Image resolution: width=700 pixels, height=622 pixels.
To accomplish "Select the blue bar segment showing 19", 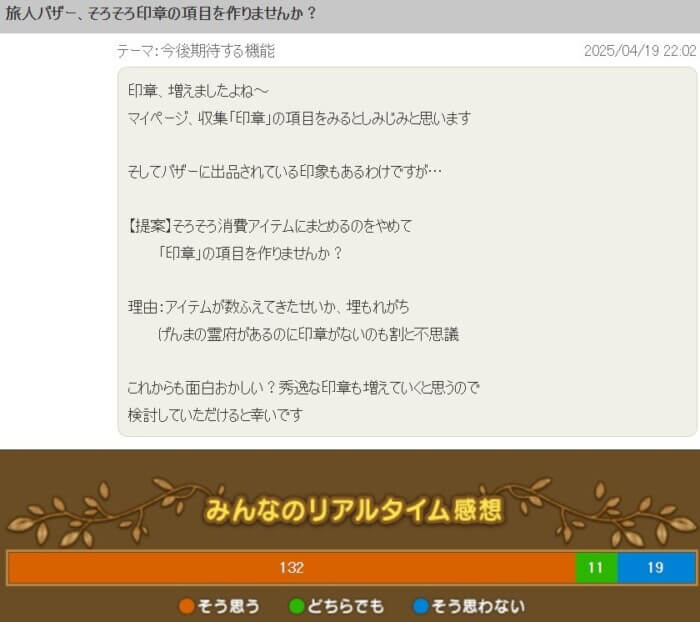I will pyautogui.click(x=655, y=568).
